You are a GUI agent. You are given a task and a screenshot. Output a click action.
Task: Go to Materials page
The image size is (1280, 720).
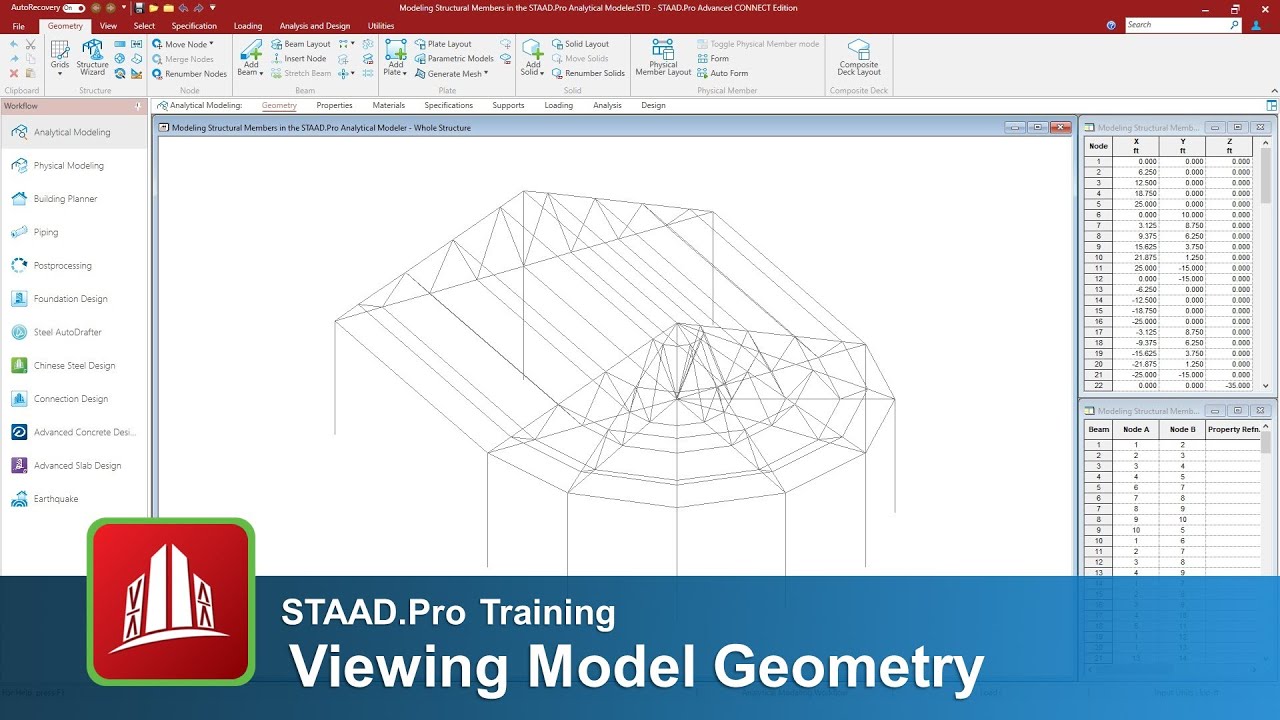pyautogui.click(x=389, y=105)
